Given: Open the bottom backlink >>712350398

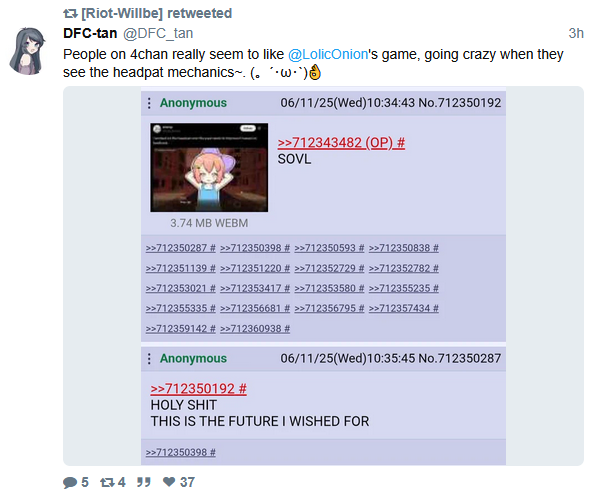Looking at the screenshot, I should click(x=181, y=453).
